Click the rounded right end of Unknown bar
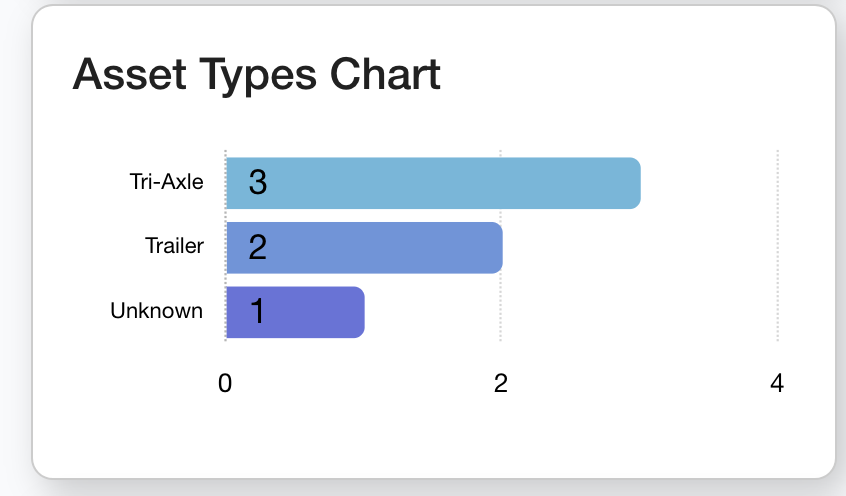846x496 pixels. point(357,312)
